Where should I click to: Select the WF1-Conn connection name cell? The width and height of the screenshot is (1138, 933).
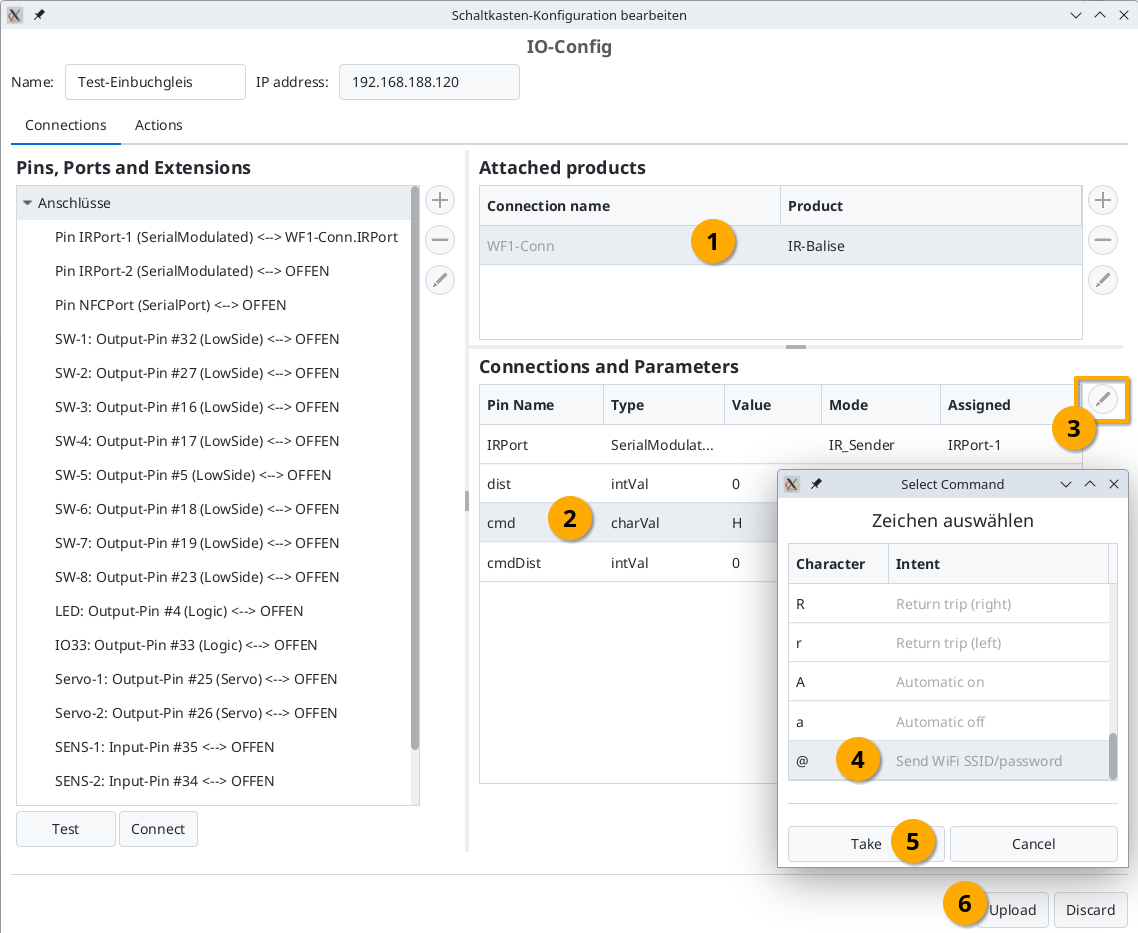[629, 246]
